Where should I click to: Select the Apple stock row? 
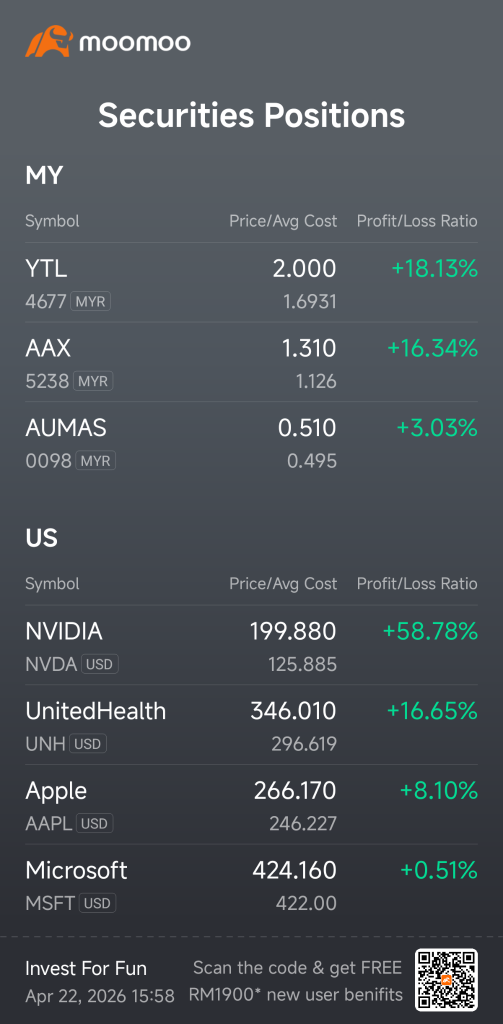pyautogui.click(x=252, y=805)
